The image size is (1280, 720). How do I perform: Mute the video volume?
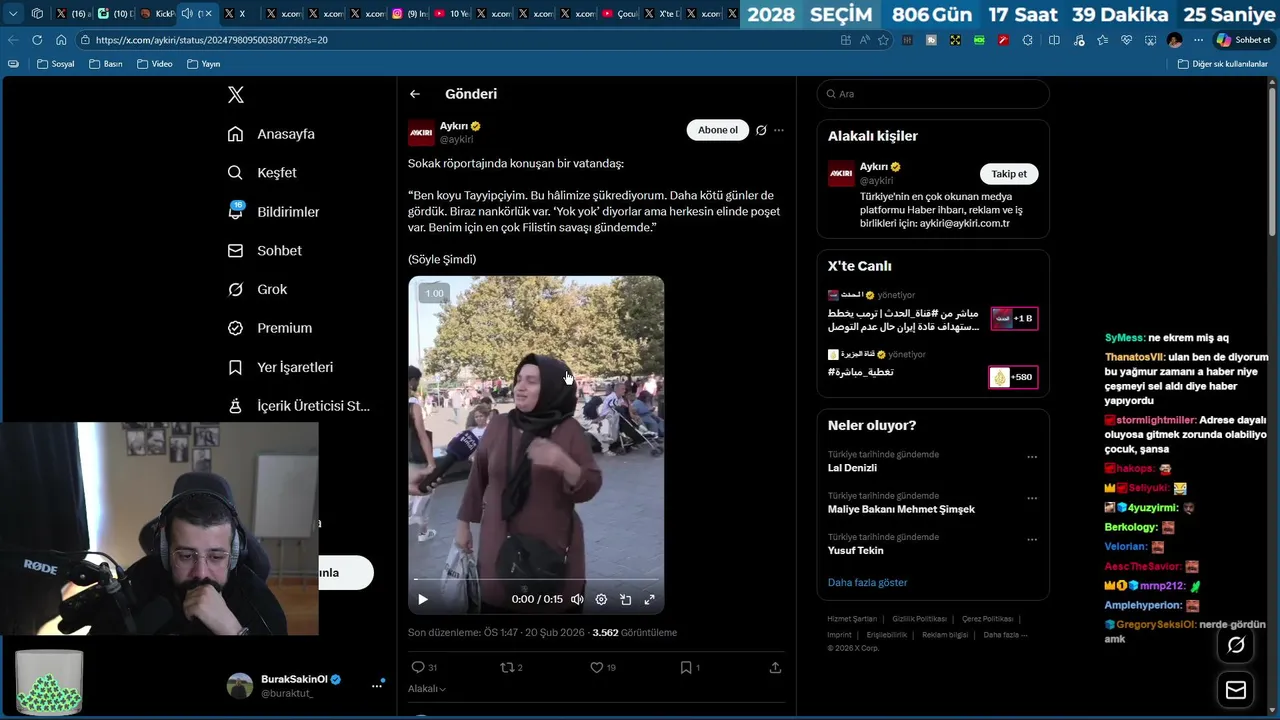[577, 599]
